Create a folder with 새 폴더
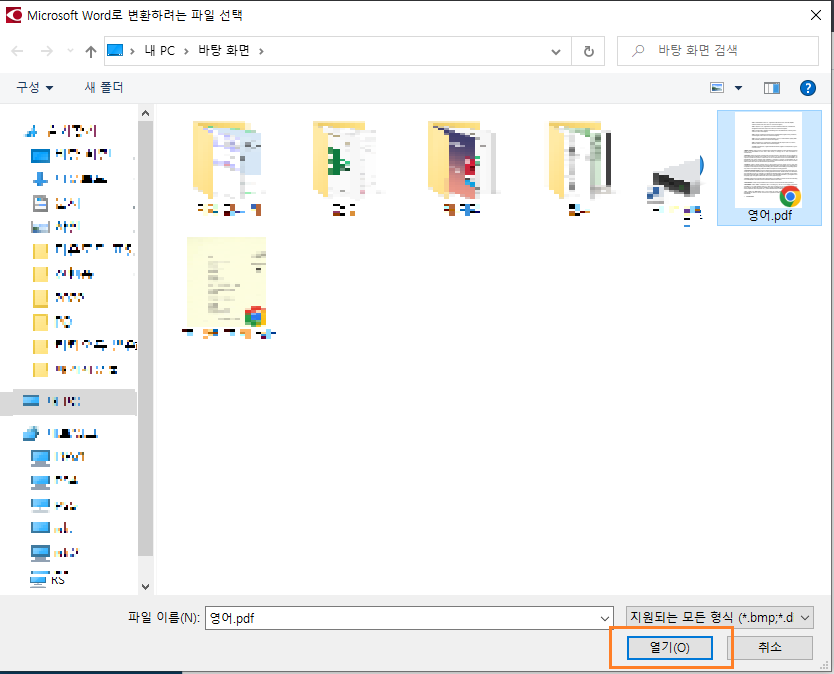The width and height of the screenshot is (834, 674). [104, 87]
